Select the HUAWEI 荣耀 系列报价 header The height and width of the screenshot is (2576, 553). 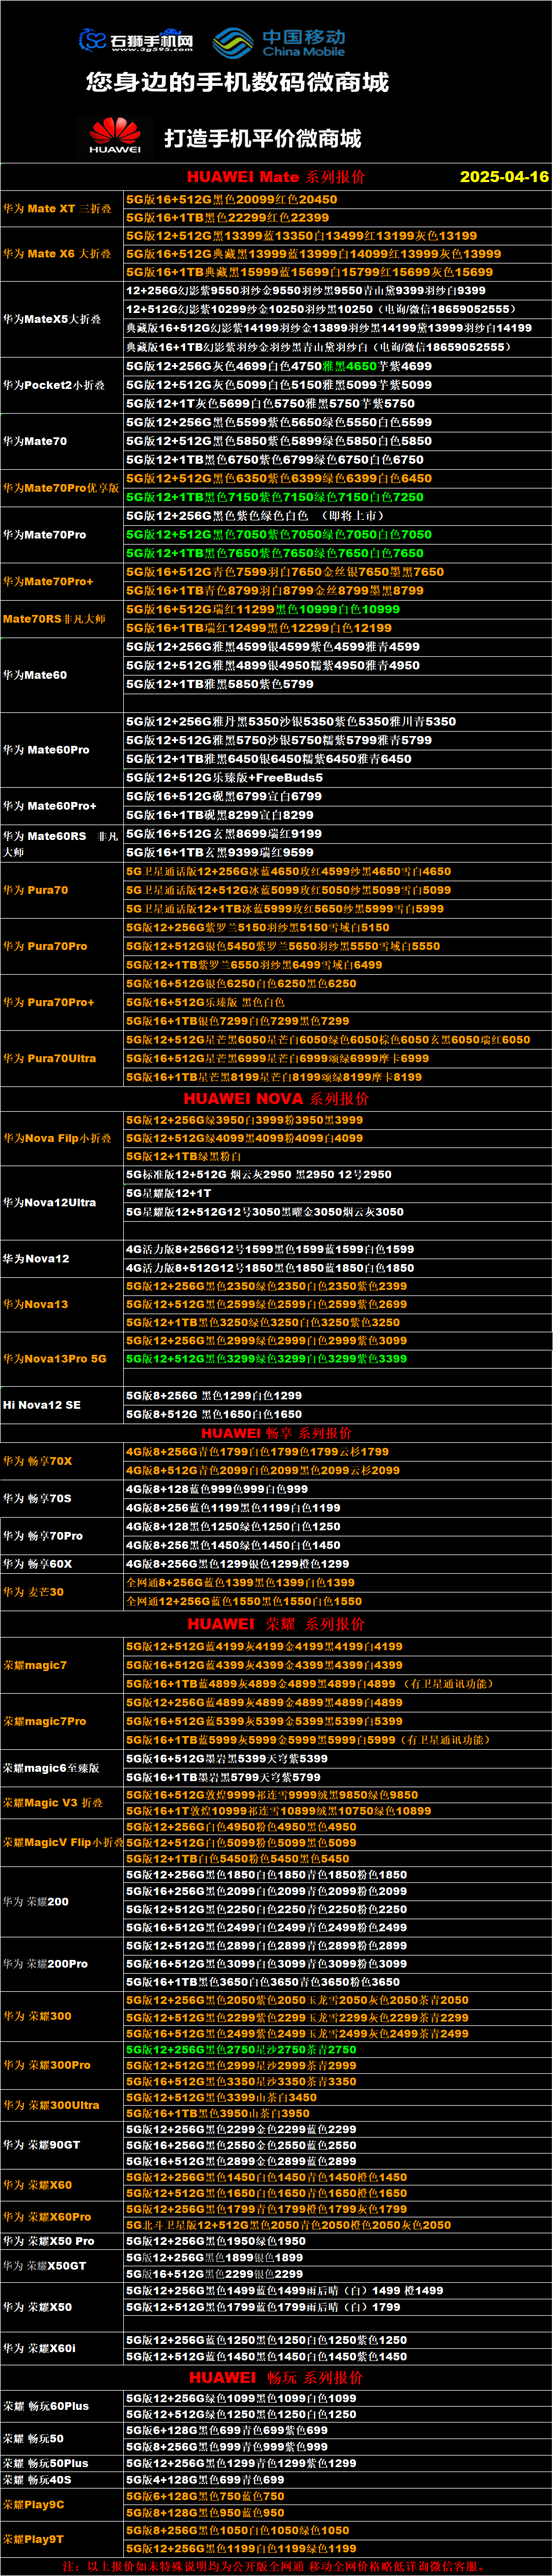tap(275, 1623)
